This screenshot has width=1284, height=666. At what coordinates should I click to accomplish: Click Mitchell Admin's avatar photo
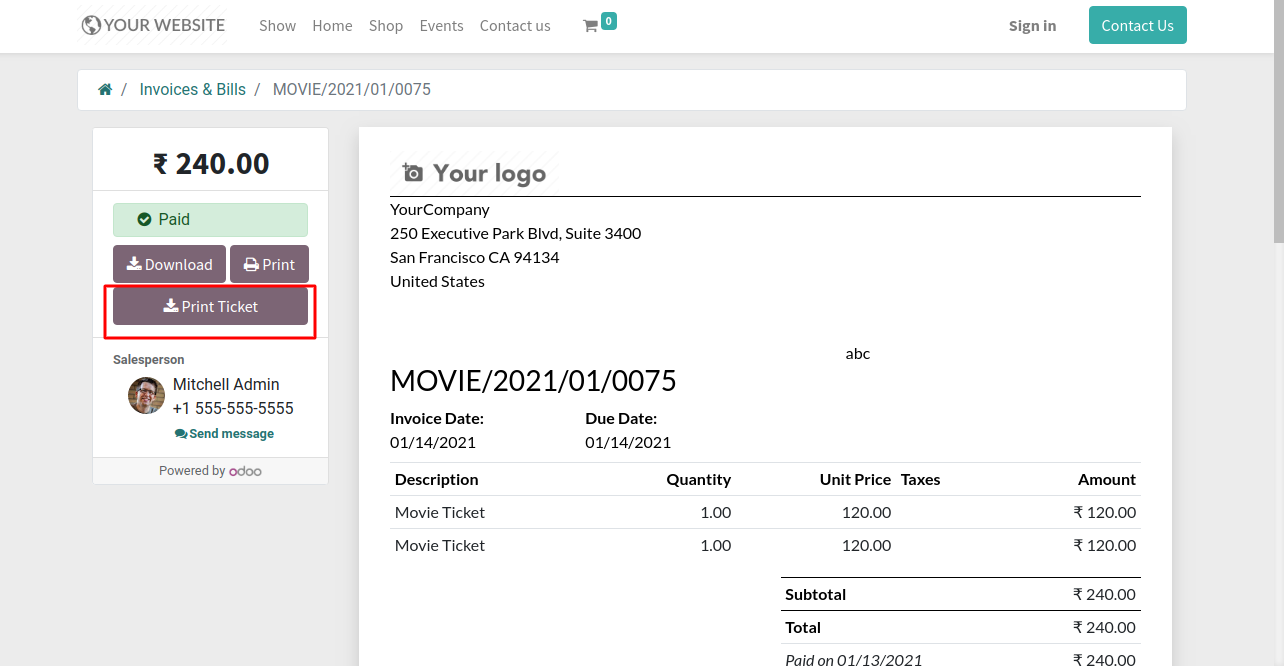[x=147, y=396]
